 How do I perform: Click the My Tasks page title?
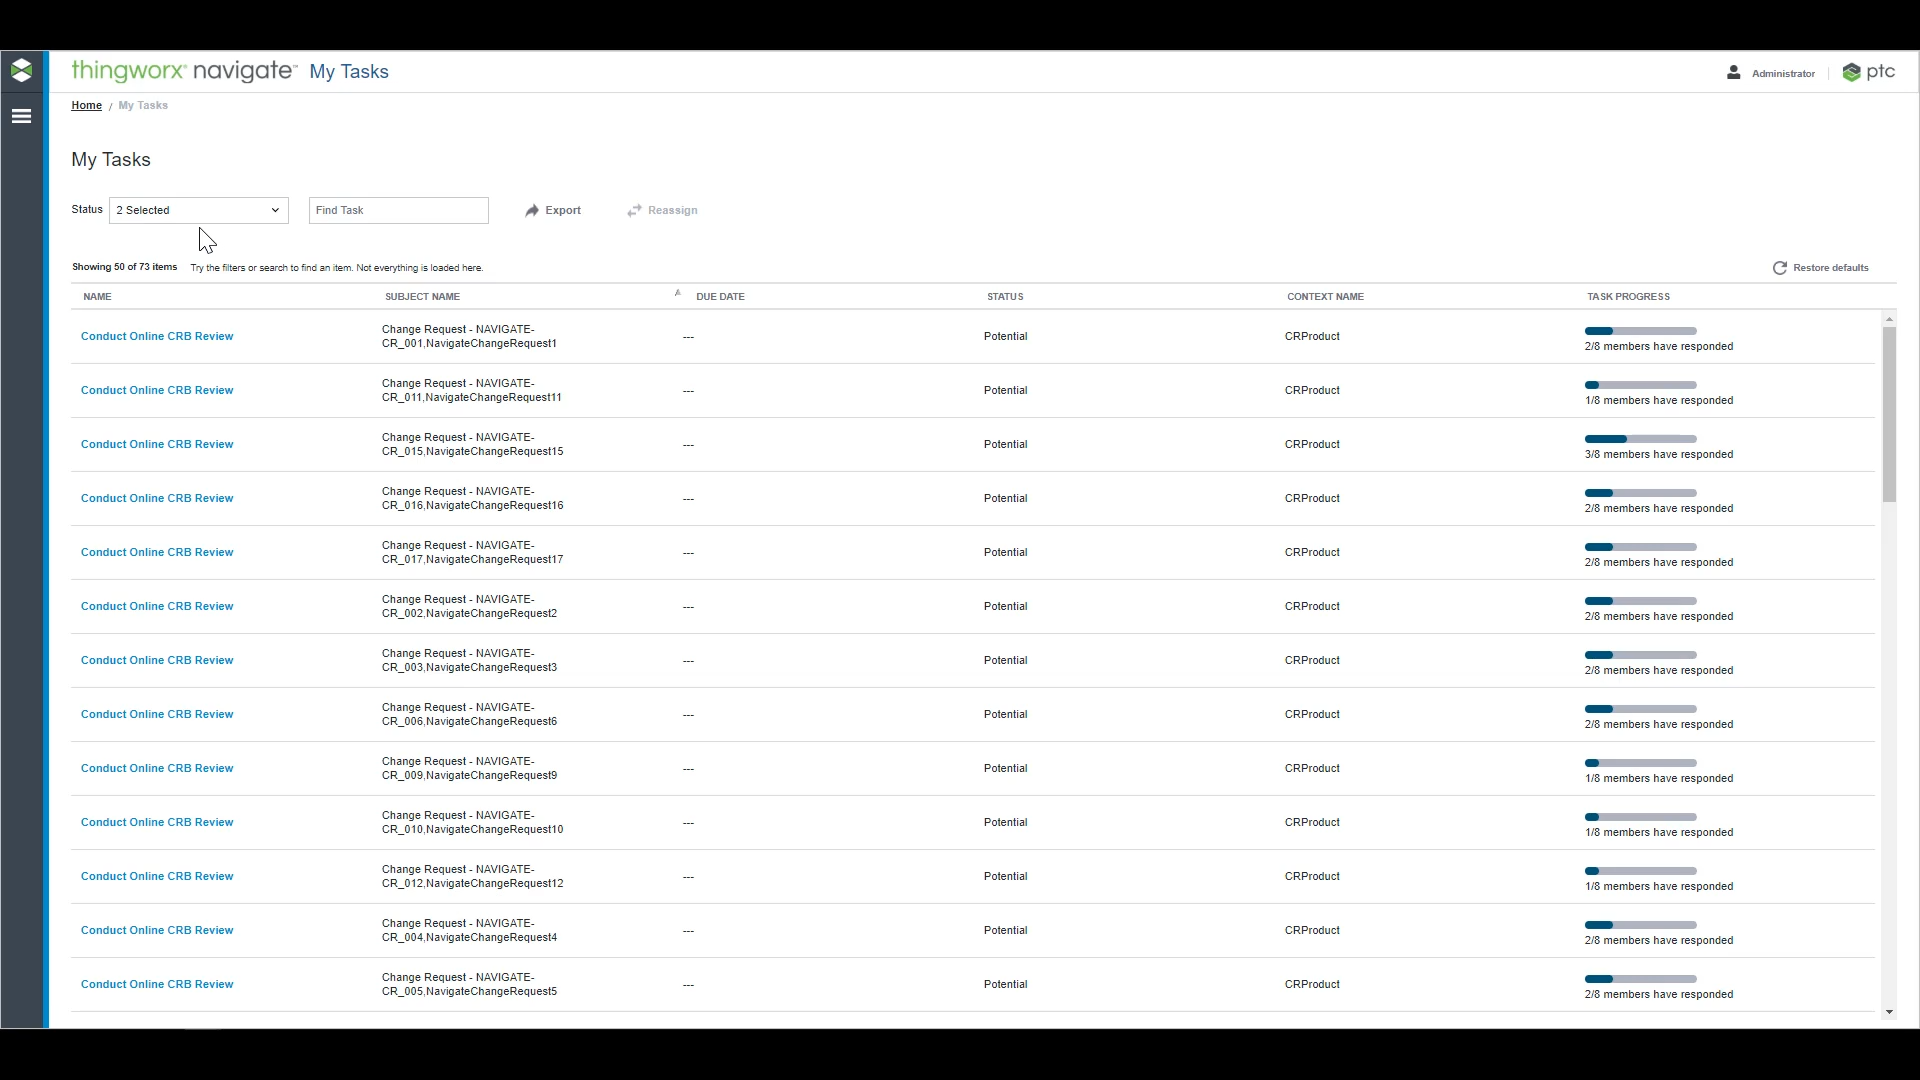pyautogui.click(x=111, y=160)
